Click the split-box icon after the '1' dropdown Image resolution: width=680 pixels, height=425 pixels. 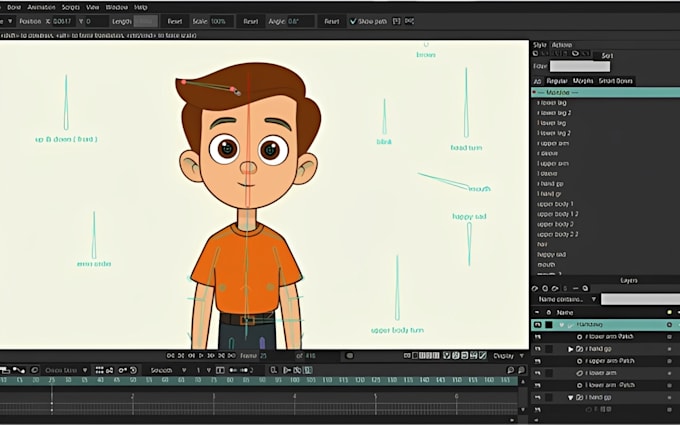220,370
